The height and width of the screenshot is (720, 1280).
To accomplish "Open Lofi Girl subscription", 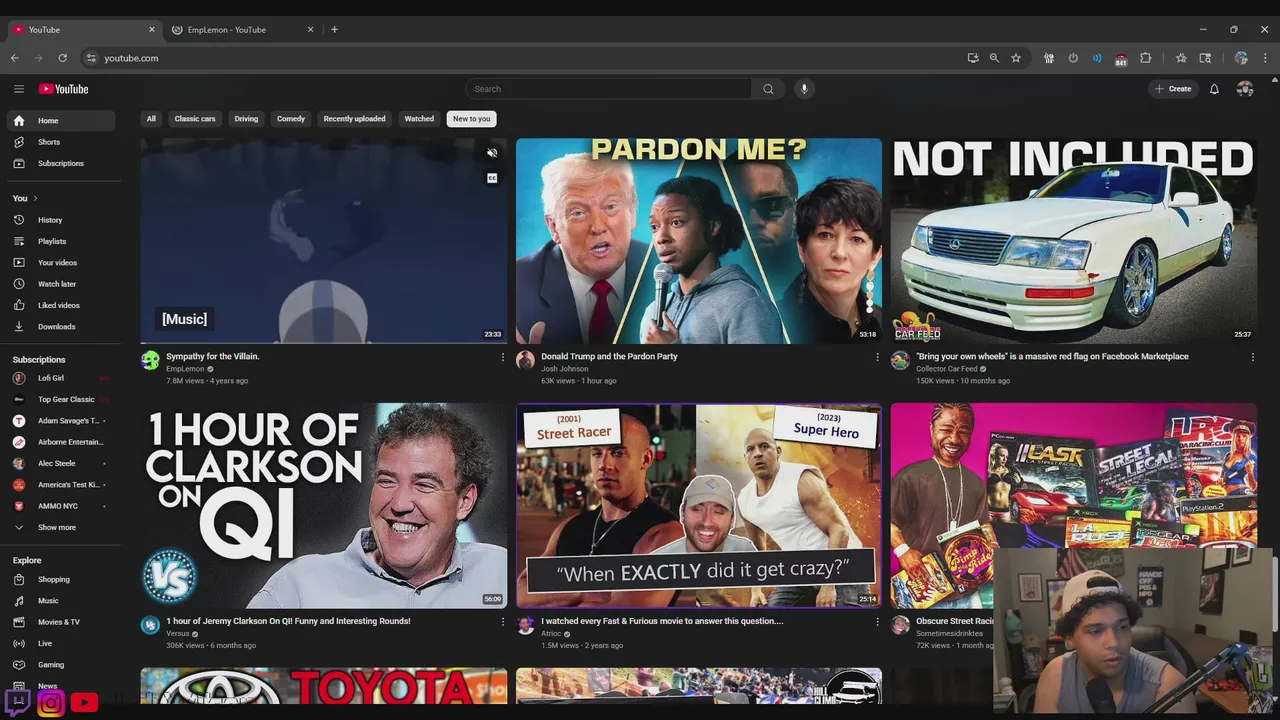I will click(61, 378).
